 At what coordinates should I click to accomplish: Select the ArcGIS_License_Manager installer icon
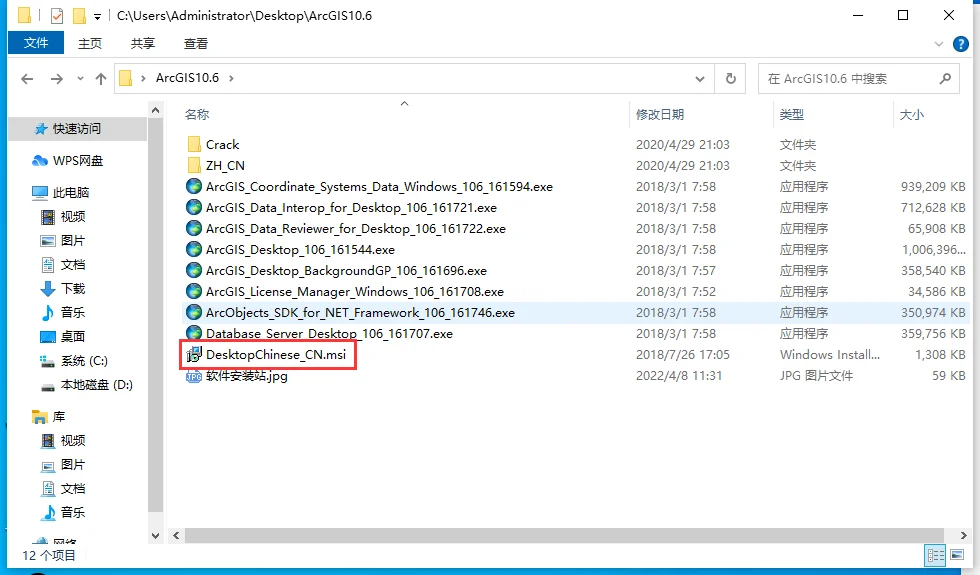click(194, 291)
